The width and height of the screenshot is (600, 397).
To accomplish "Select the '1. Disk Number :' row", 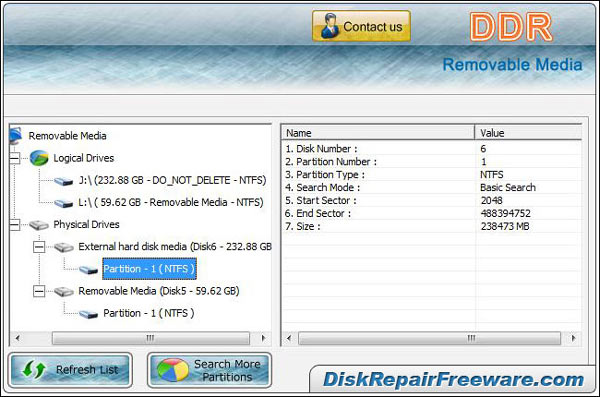I will pos(432,149).
